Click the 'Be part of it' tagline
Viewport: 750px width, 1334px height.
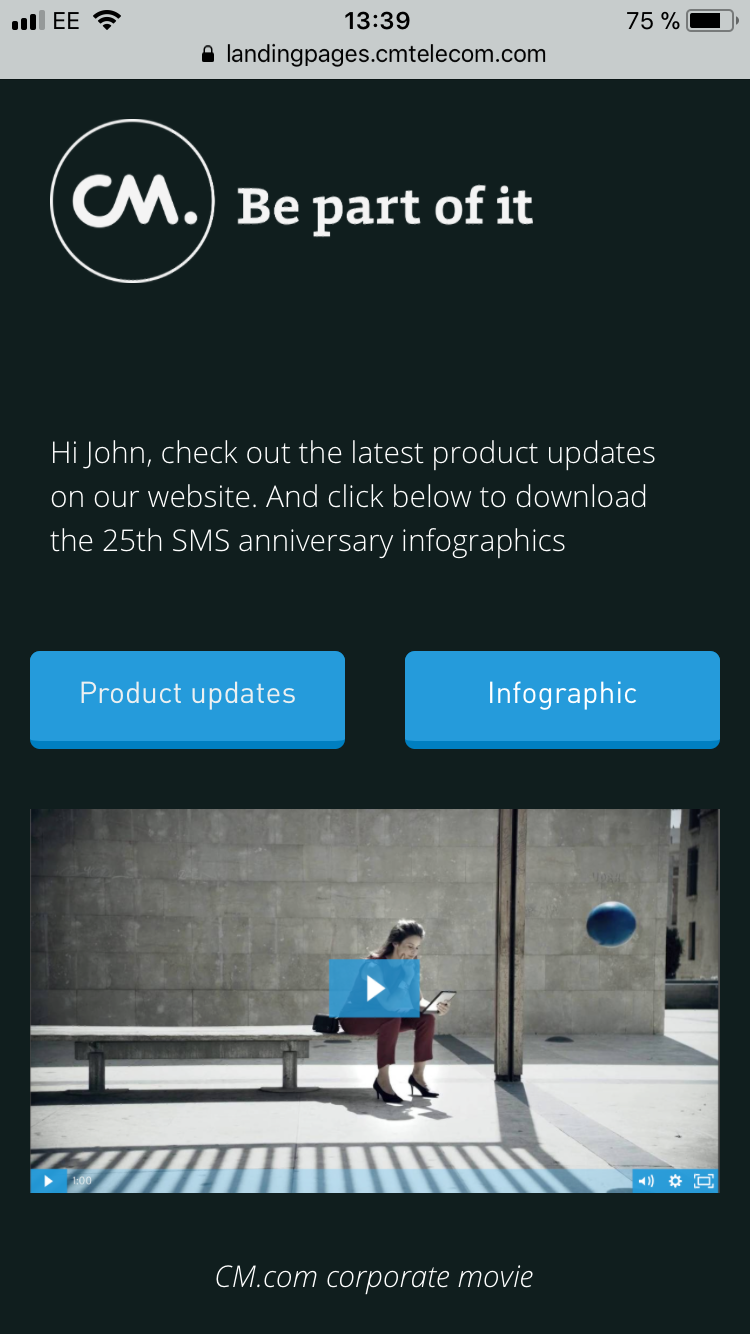pos(385,207)
